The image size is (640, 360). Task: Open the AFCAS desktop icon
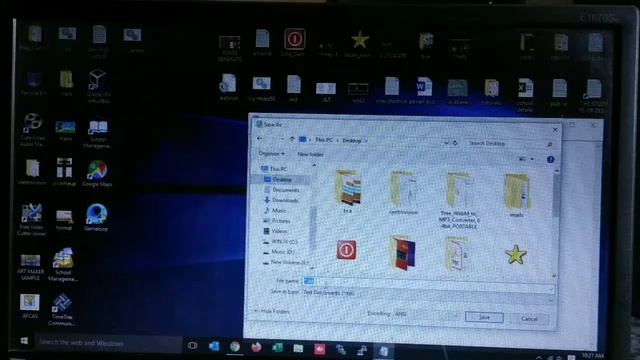click(30, 306)
